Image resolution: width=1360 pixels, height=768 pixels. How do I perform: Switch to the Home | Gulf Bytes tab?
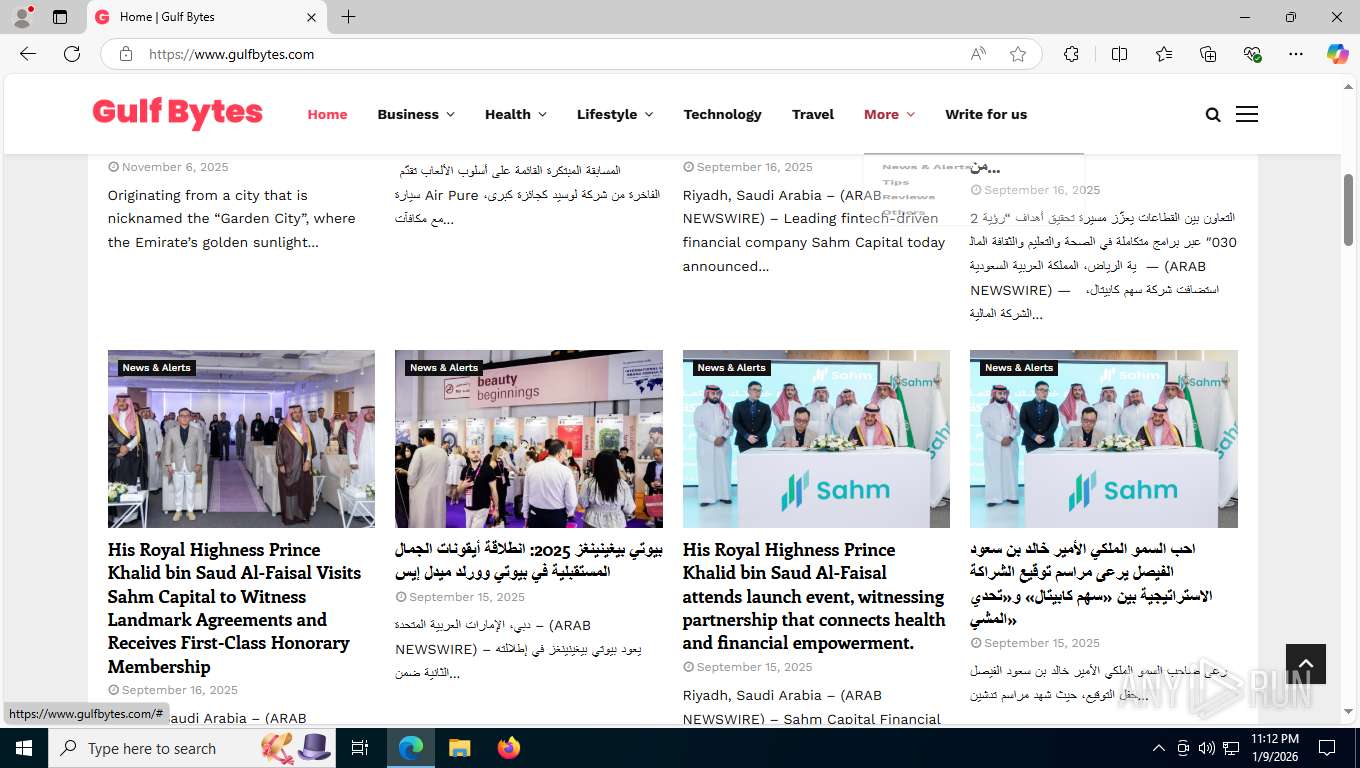point(206,17)
